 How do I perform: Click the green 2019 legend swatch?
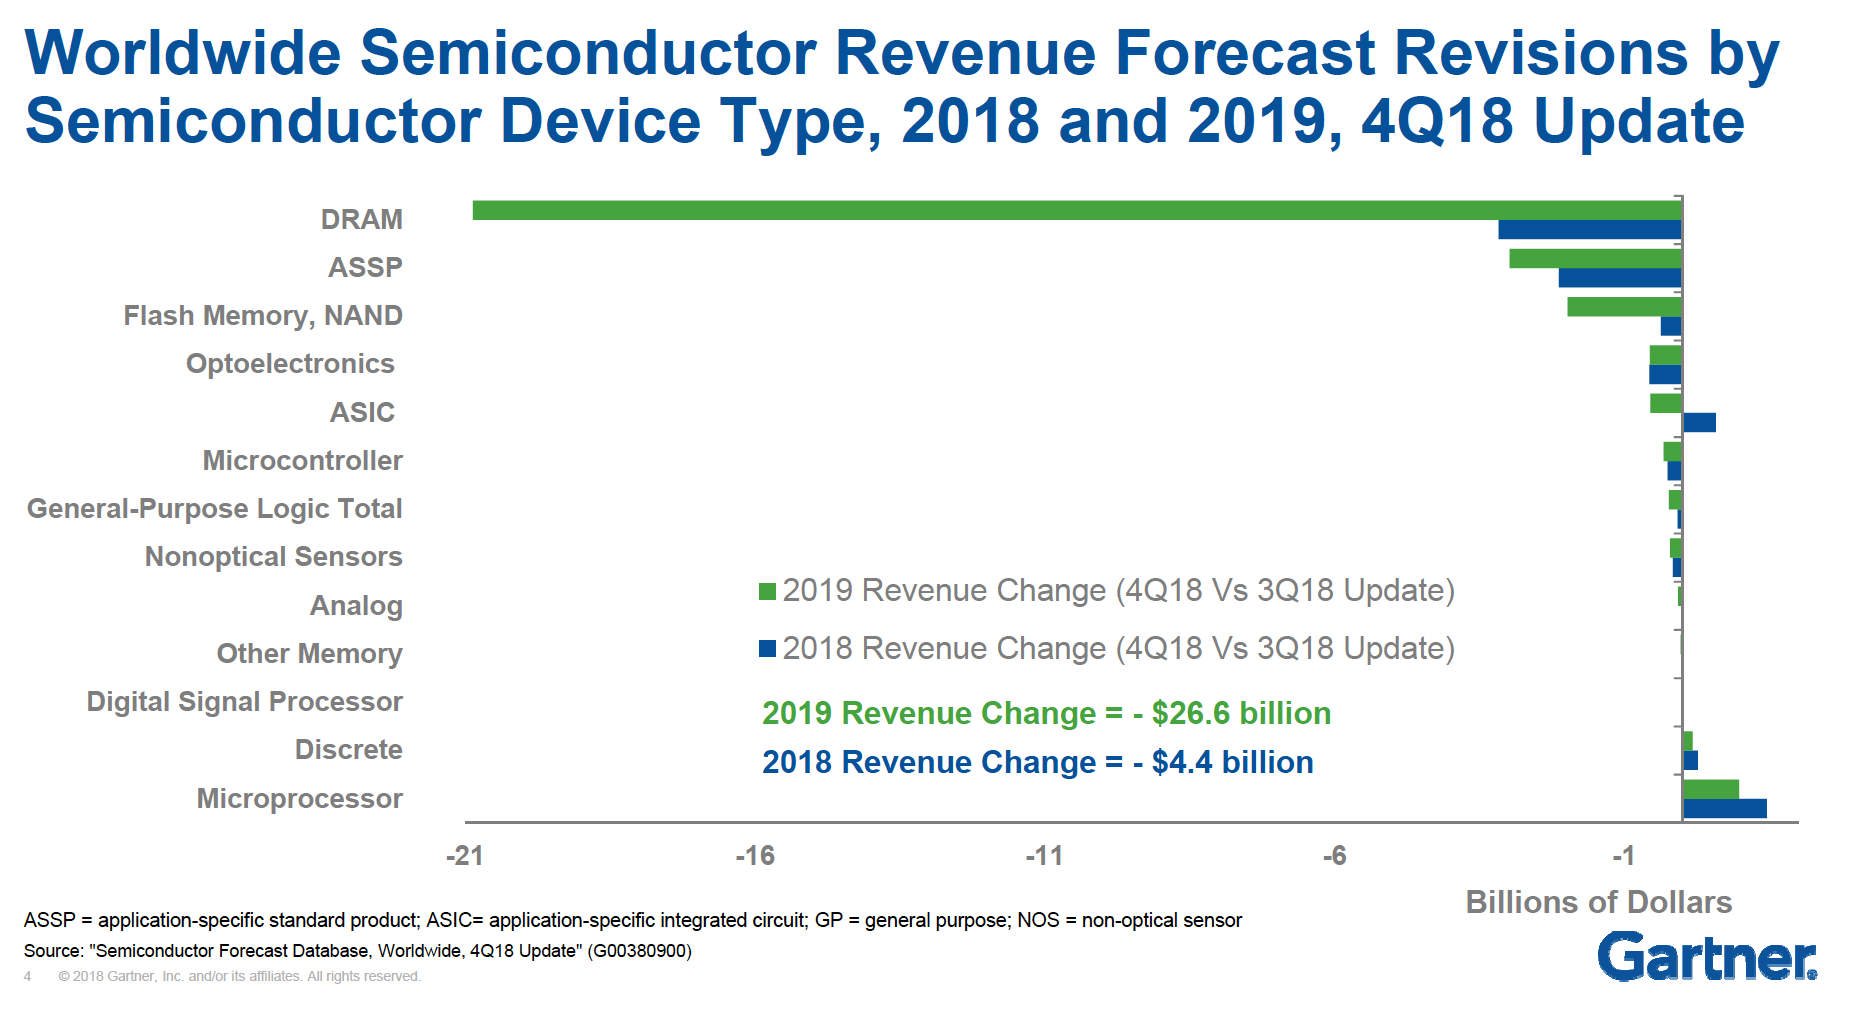point(767,591)
